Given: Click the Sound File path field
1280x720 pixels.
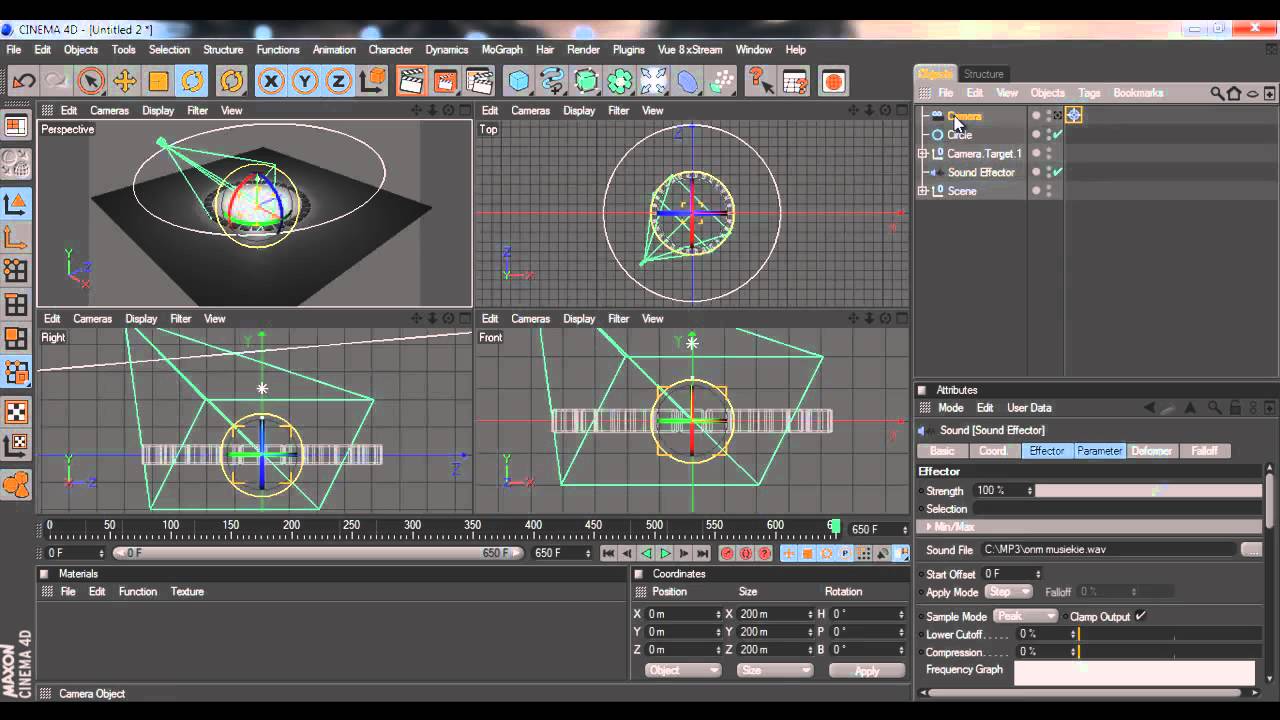Looking at the screenshot, I should coord(1109,549).
